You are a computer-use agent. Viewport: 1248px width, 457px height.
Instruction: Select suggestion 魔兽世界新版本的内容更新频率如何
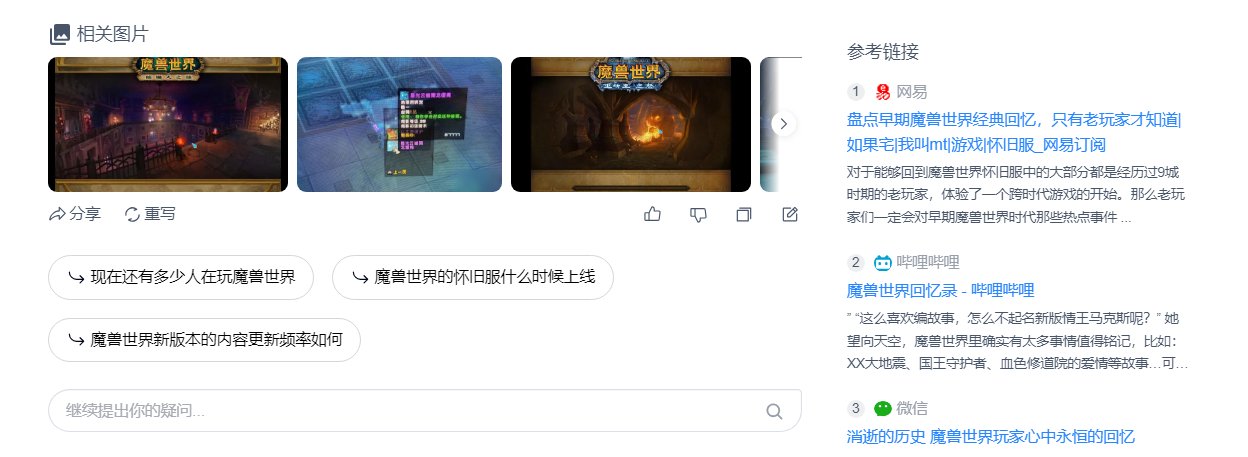coord(204,340)
